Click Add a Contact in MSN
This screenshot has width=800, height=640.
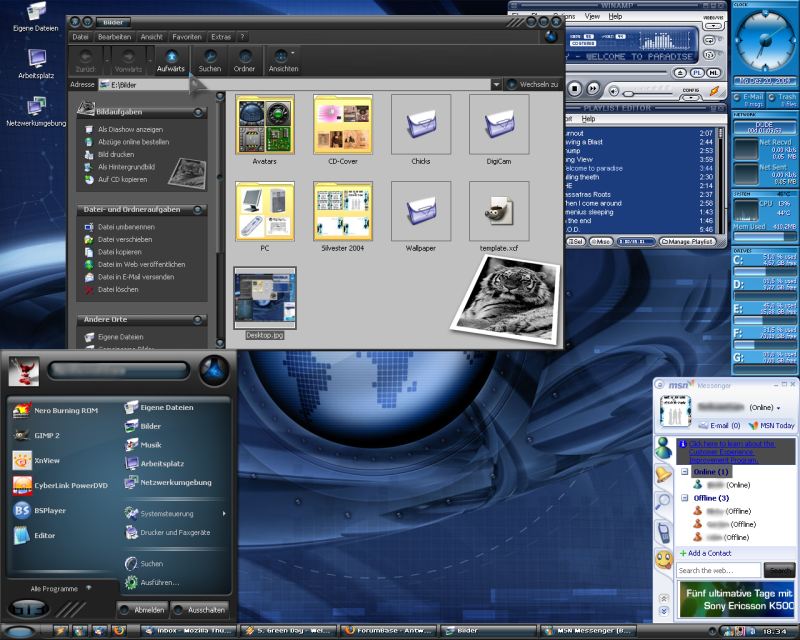705,553
